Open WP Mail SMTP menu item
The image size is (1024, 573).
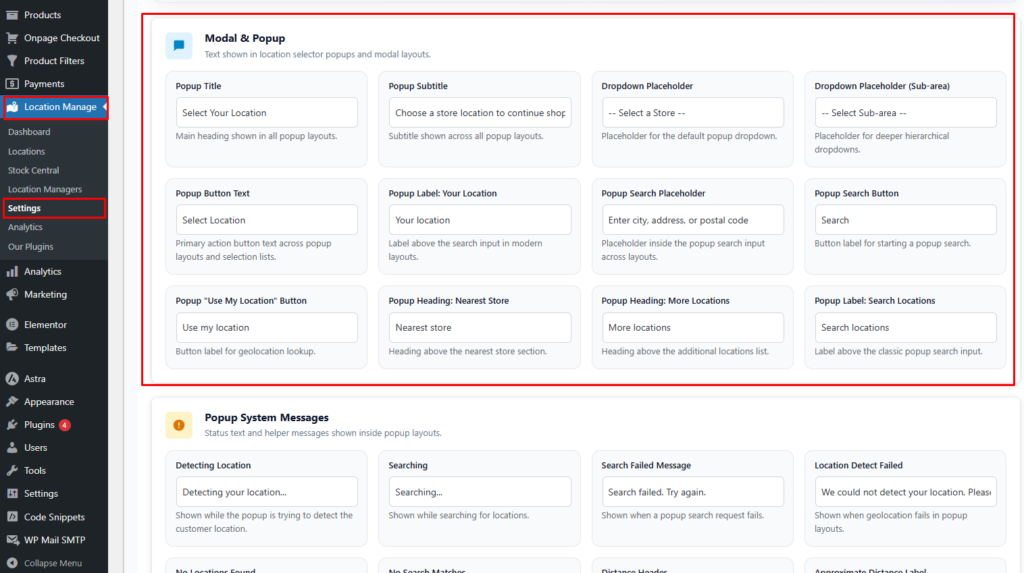coord(54,541)
